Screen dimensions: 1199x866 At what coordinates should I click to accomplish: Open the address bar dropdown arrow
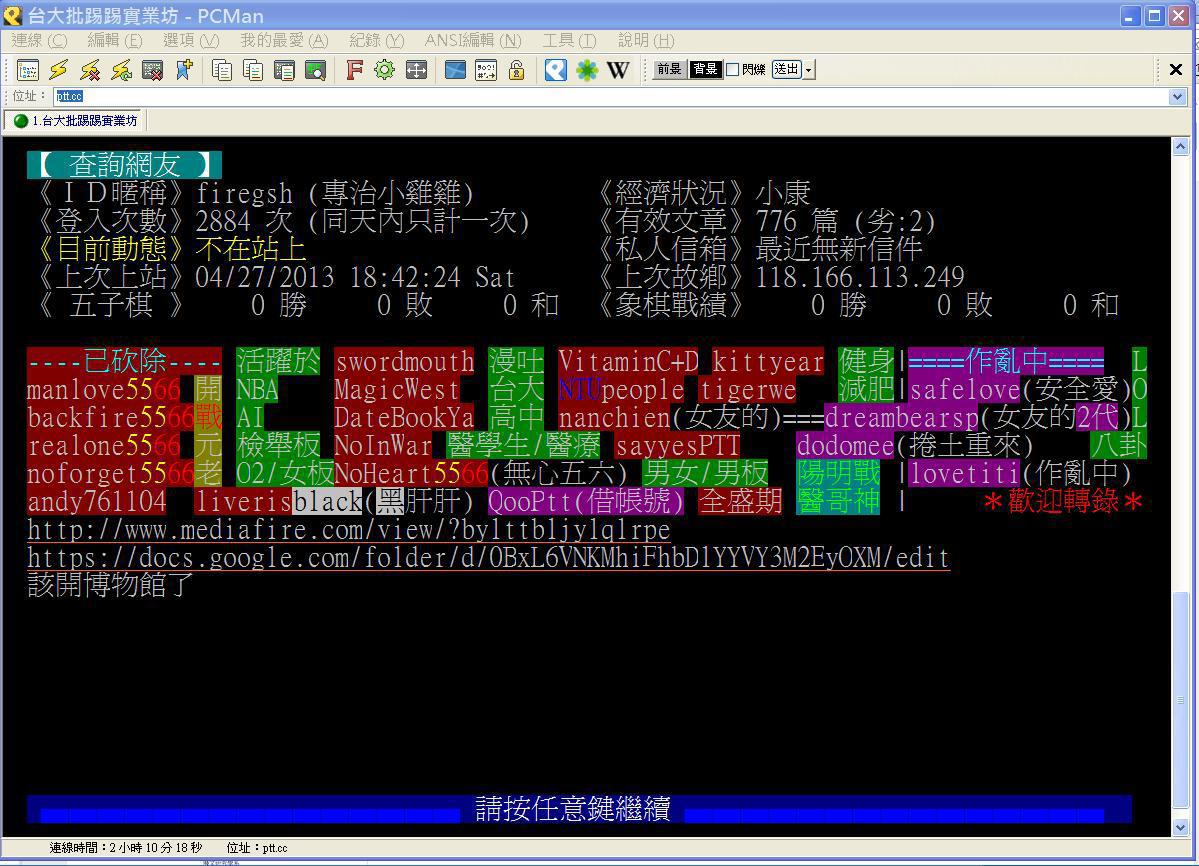point(1178,96)
